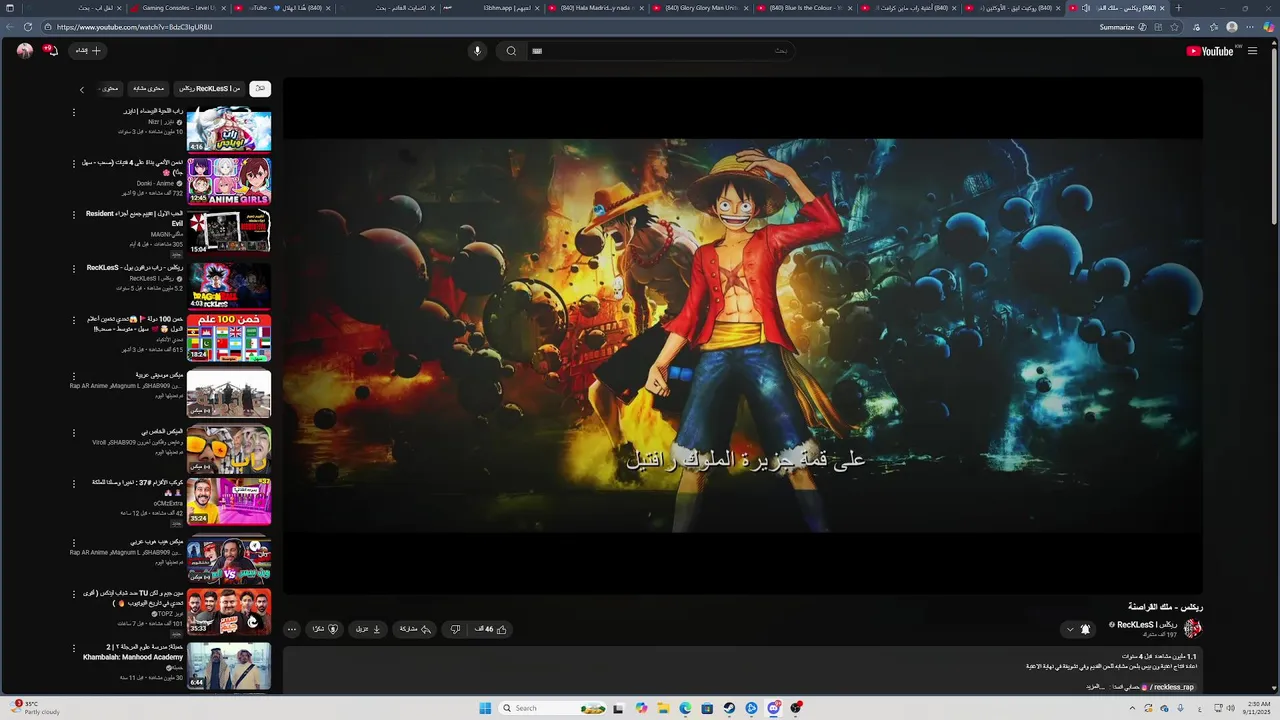1280x720 pixels.
Task: Open the account avatar menu
Action: pyautogui.click(x=25, y=50)
